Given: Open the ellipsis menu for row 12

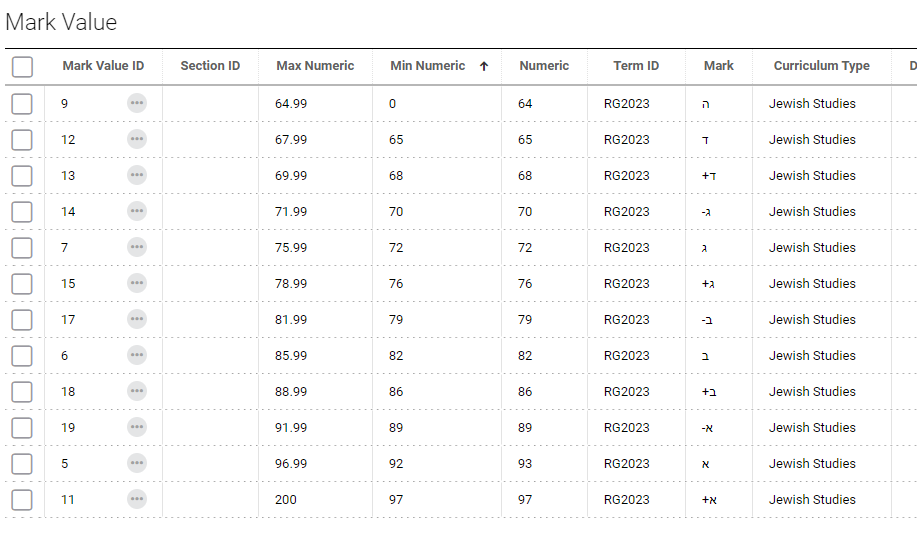Looking at the screenshot, I should [137, 139].
